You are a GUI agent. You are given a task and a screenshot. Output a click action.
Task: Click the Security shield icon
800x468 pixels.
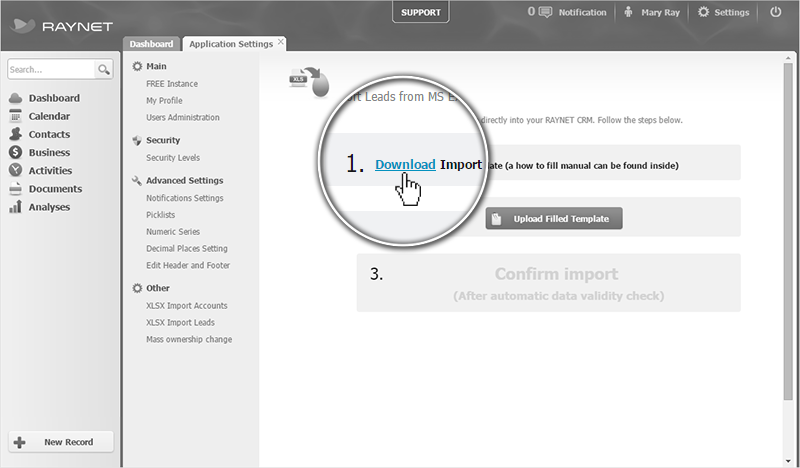pyautogui.click(x=137, y=140)
